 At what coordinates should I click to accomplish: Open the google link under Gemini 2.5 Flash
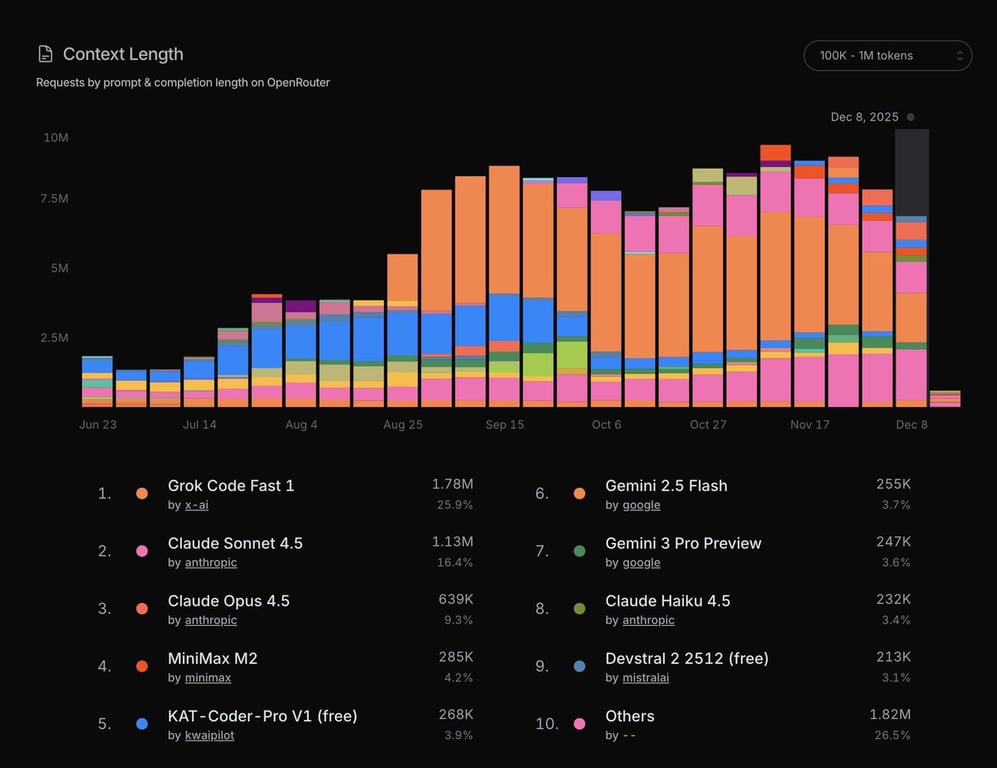coord(641,505)
